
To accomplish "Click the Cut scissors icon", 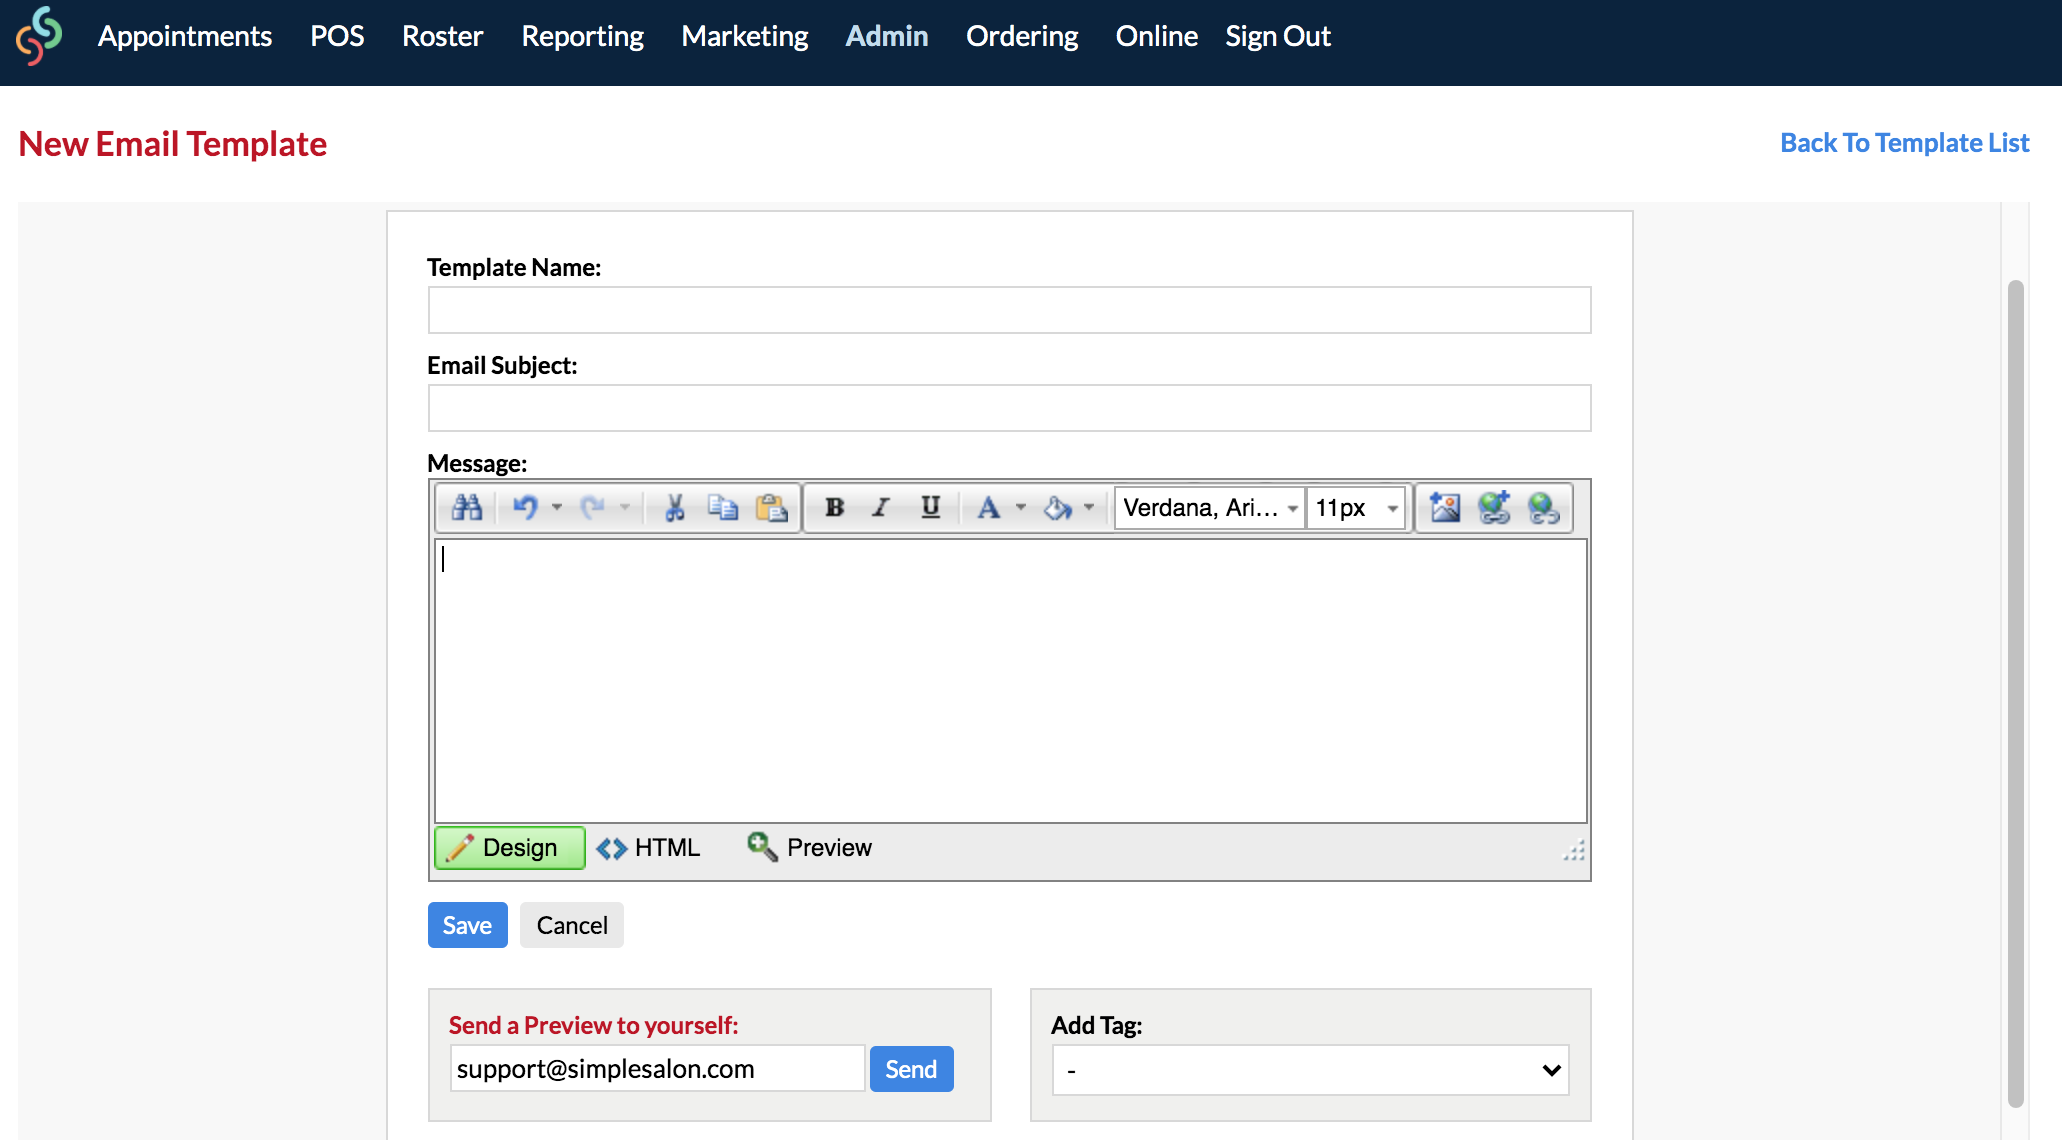I will coord(675,508).
